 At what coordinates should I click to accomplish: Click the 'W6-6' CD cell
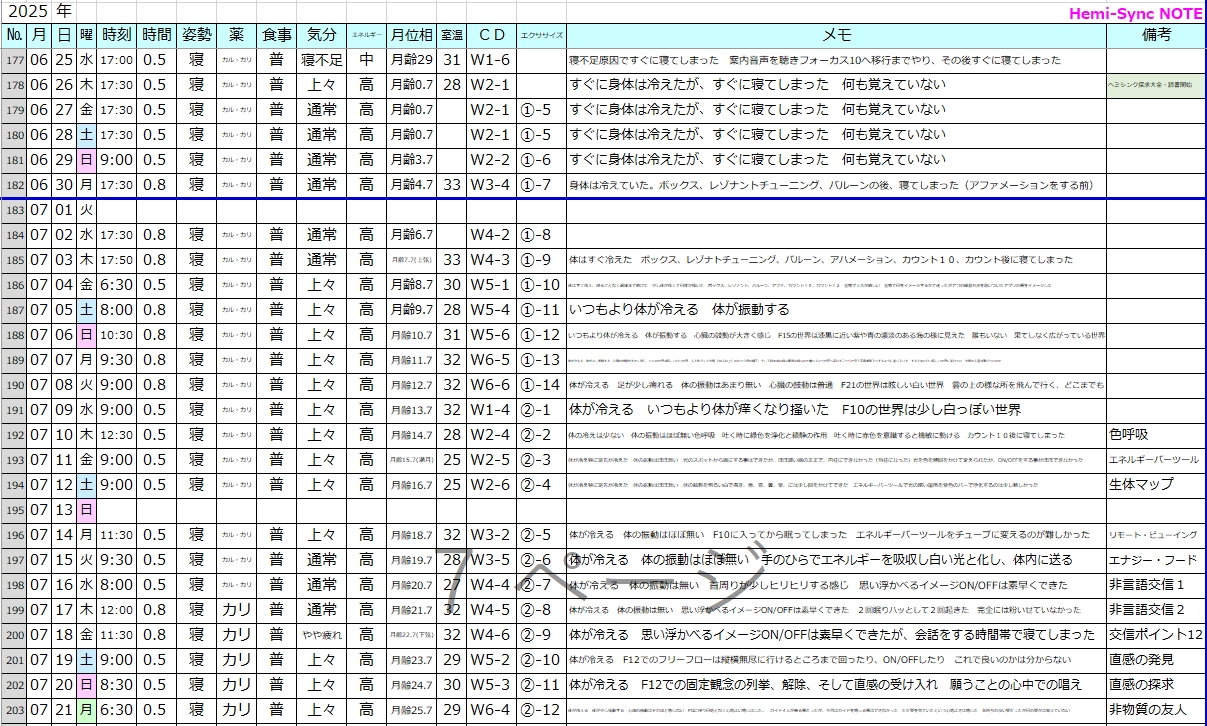(x=491, y=385)
